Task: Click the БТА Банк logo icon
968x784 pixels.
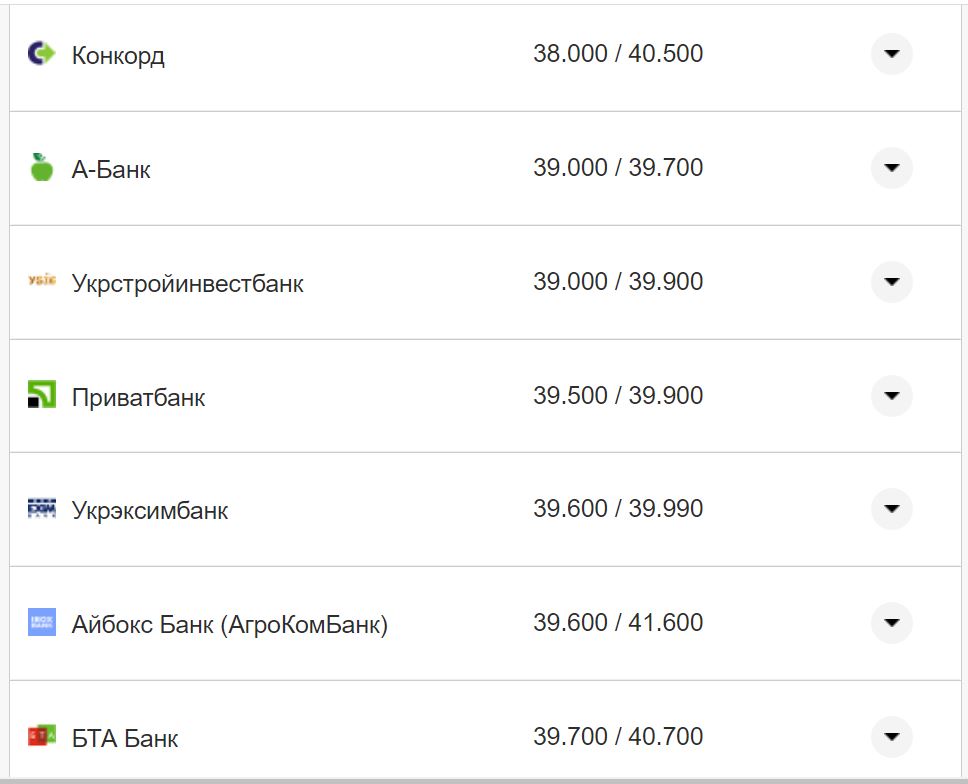Action: 42,736
